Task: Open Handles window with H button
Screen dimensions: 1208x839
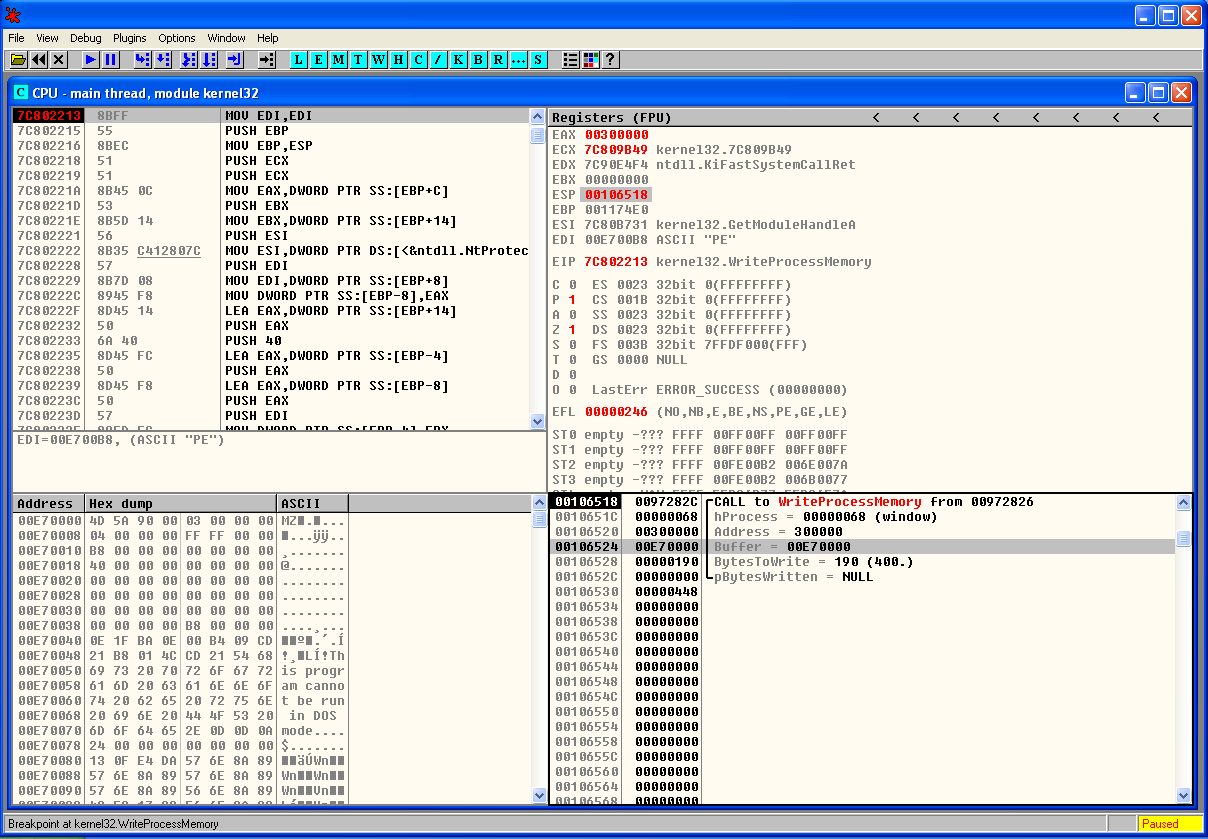Action: tap(398, 60)
